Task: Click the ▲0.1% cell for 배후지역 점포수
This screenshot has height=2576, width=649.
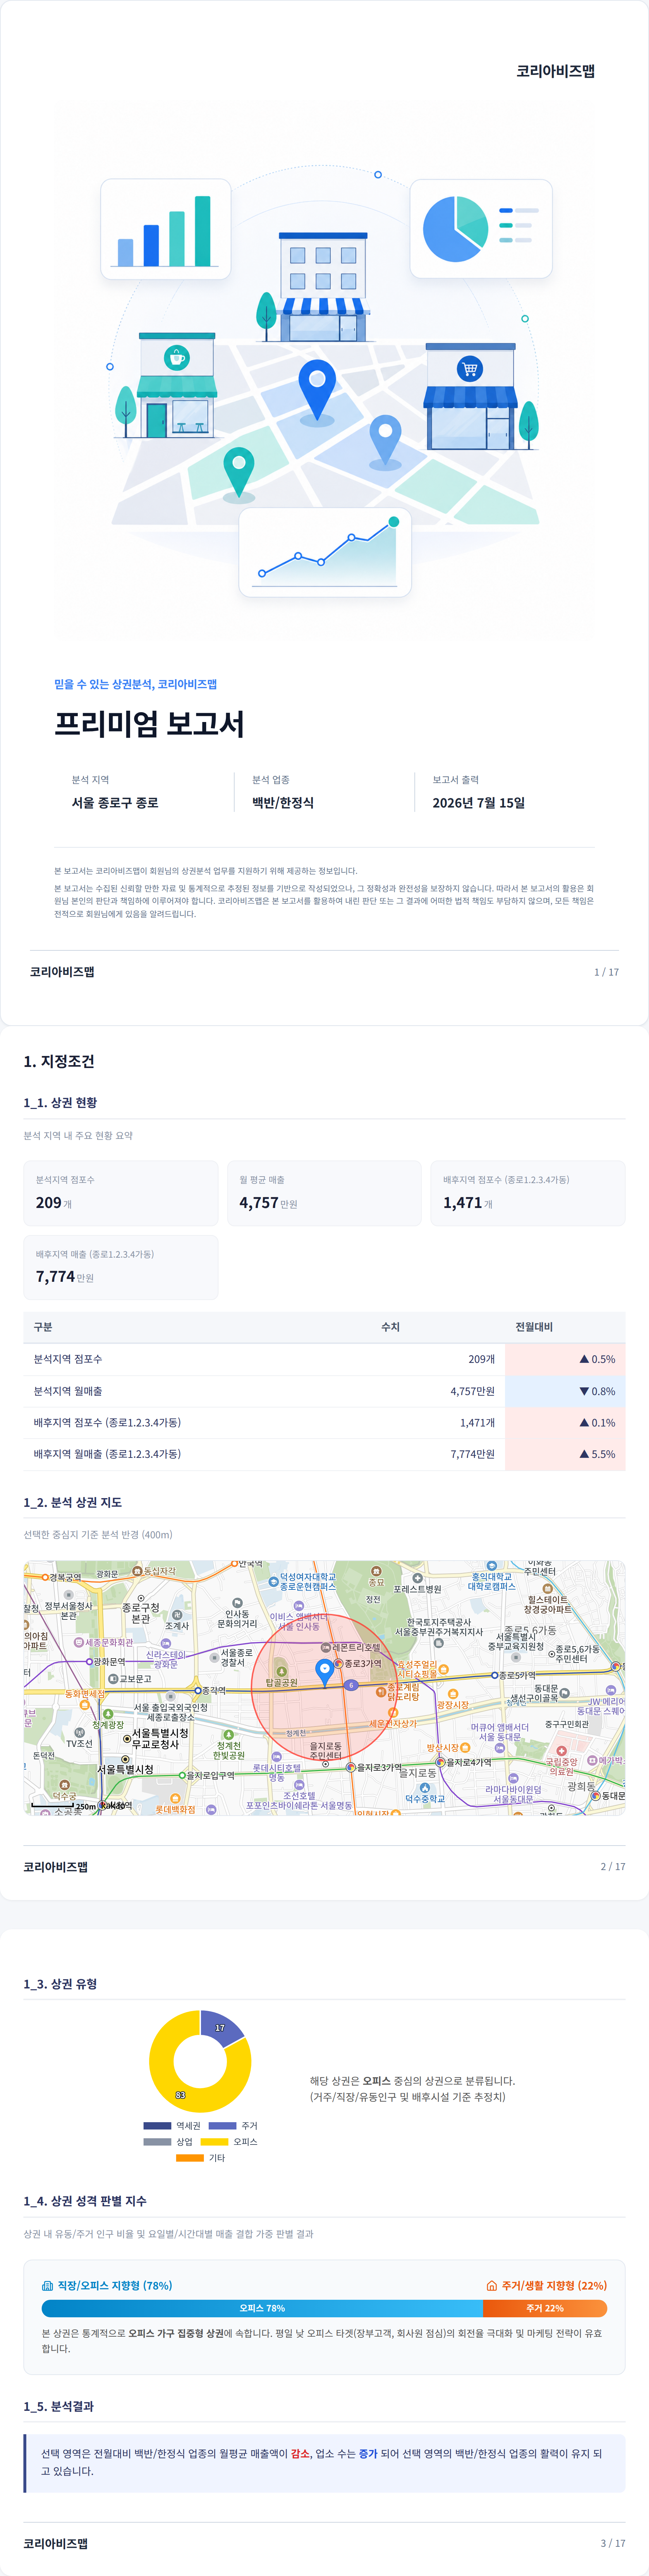Action: pyautogui.click(x=565, y=1422)
